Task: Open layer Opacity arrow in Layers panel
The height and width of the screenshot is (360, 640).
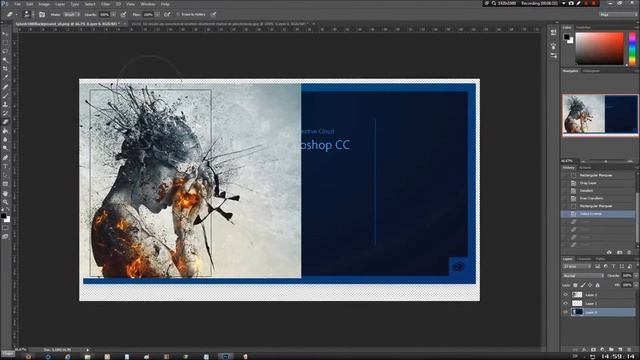Action: tap(636, 276)
